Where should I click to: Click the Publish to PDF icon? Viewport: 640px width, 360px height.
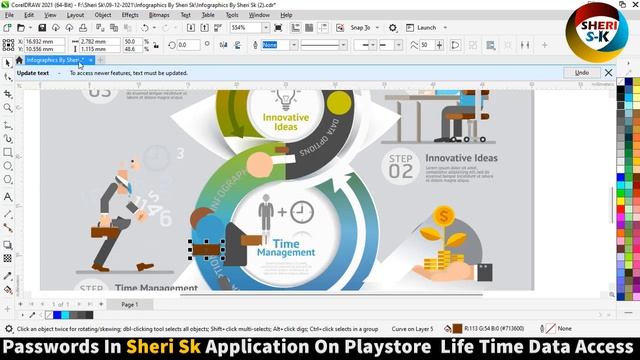coord(218,28)
